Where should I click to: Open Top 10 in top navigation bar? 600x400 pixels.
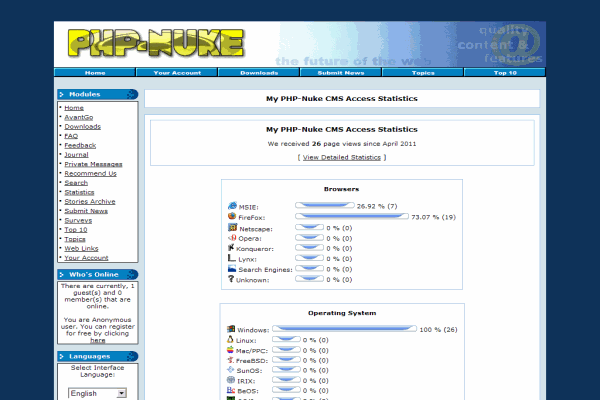click(x=505, y=72)
